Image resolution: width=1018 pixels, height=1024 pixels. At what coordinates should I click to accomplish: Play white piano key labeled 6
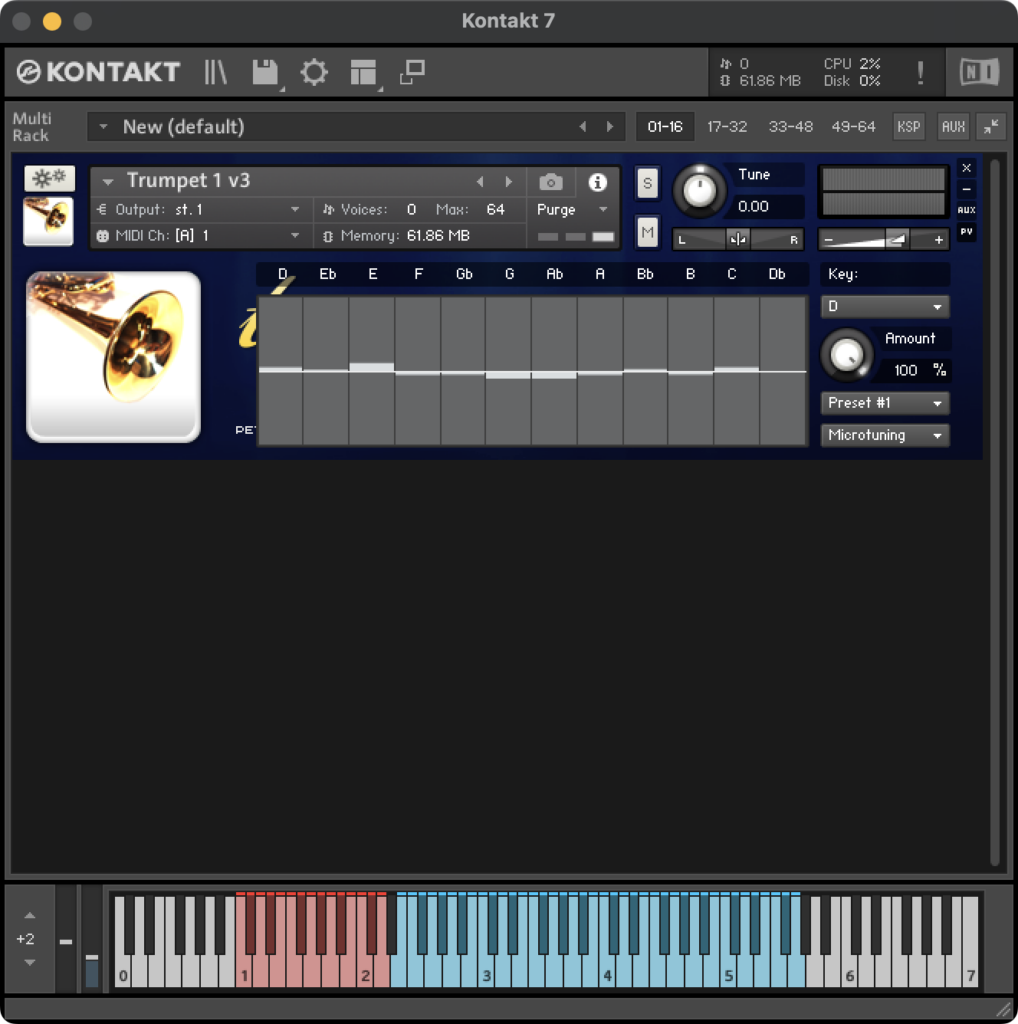pyautogui.click(x=849, y=974)
